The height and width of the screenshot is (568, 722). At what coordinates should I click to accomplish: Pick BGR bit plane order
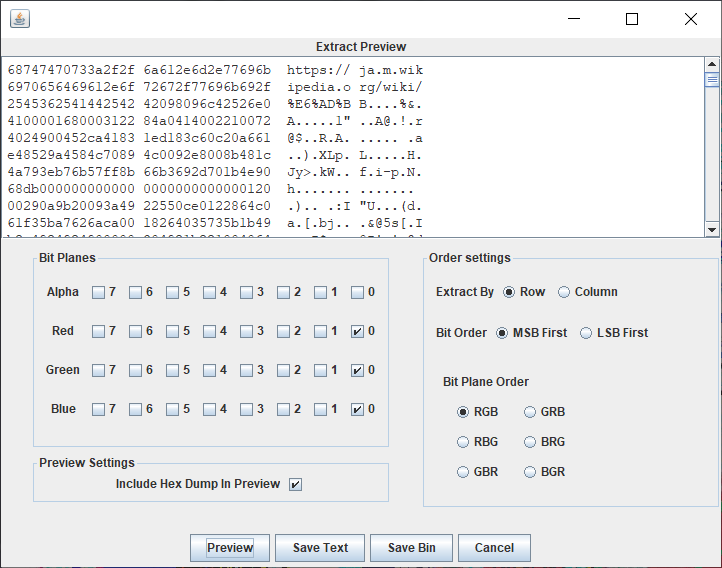pyautogui.click(x=530, y=472)
